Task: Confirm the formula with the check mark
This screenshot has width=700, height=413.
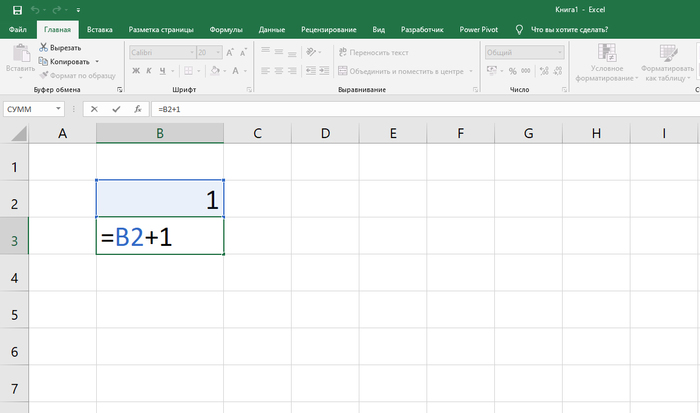Action: point(116,109)
